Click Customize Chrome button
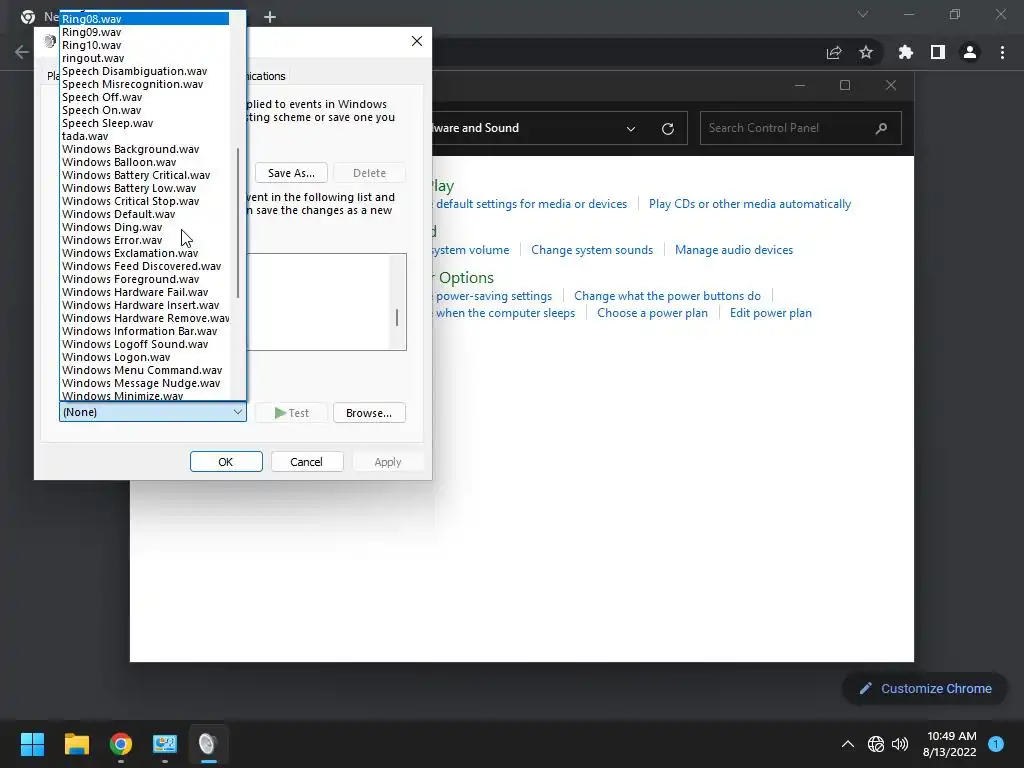This screenshot has height=768, width=1024. pyautogui.click(x=925, y=688)
